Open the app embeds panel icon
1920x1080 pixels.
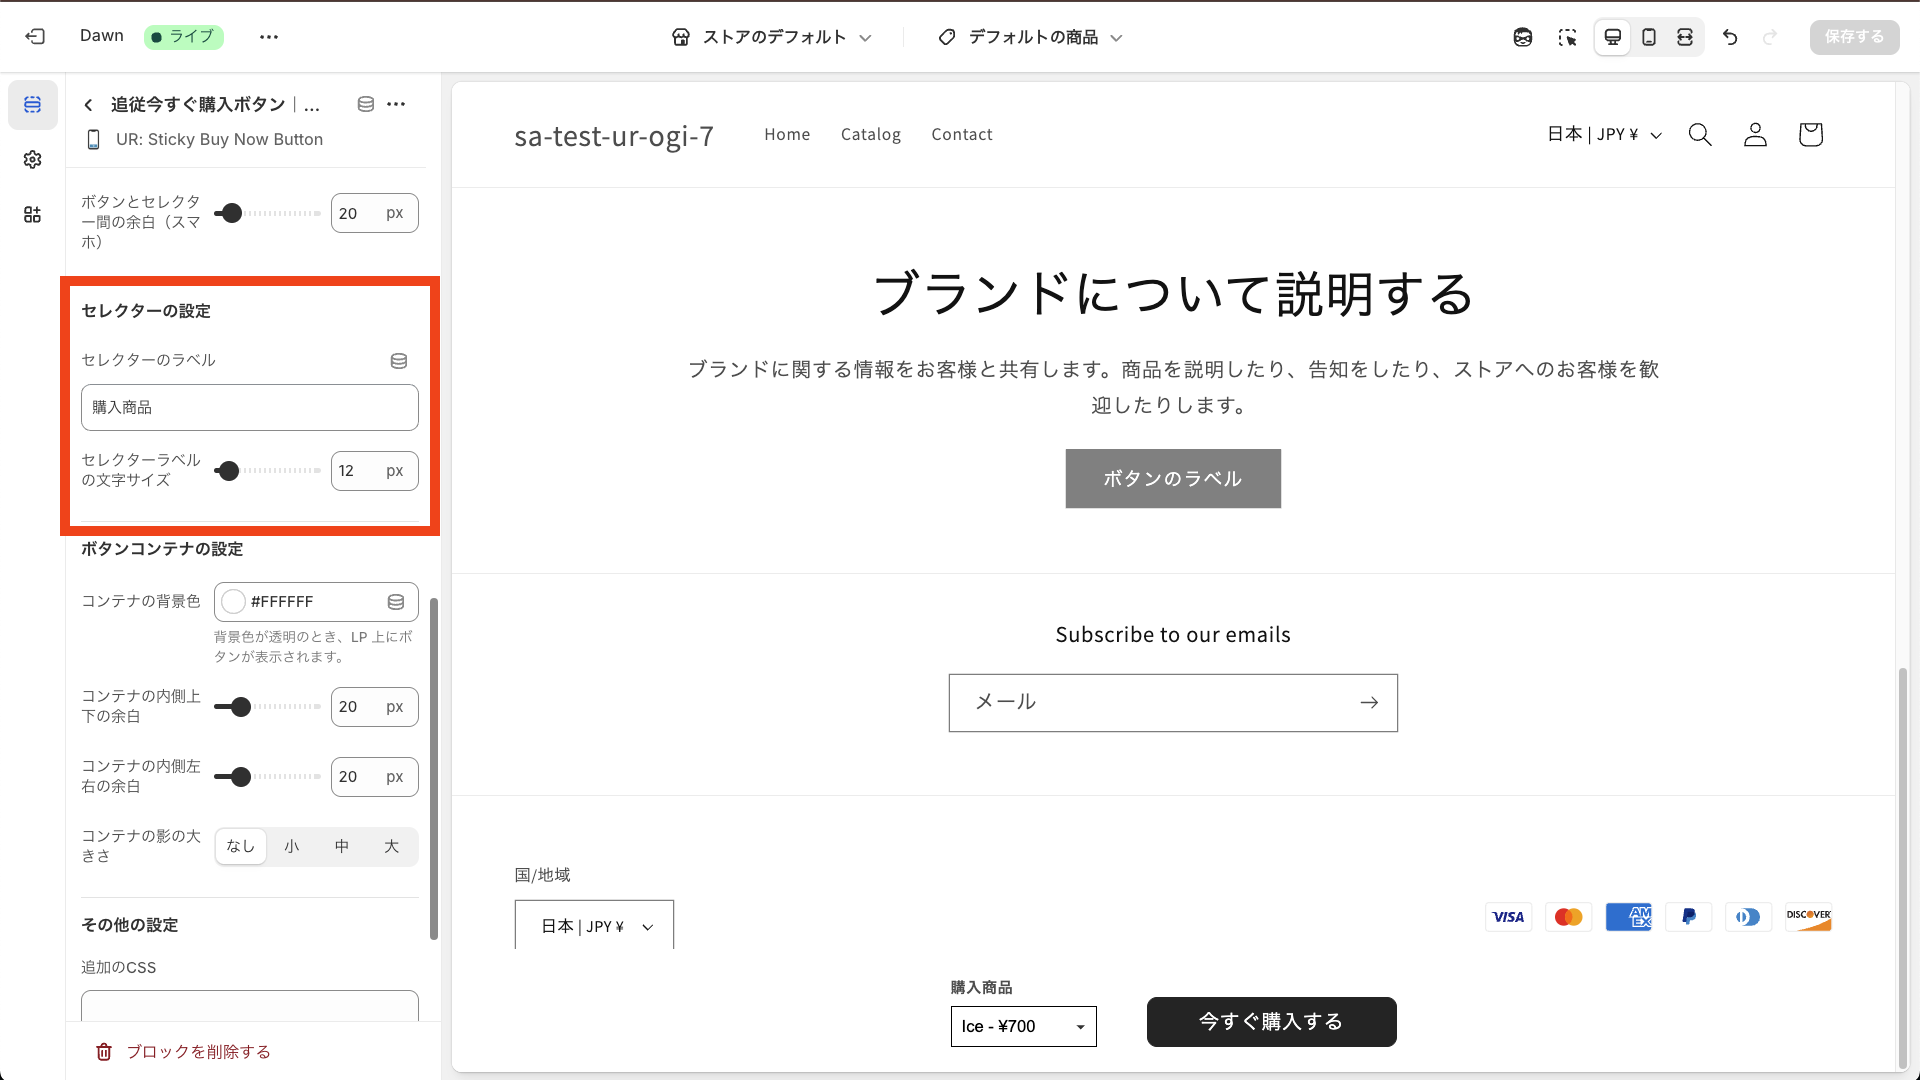tap(32, 214)
